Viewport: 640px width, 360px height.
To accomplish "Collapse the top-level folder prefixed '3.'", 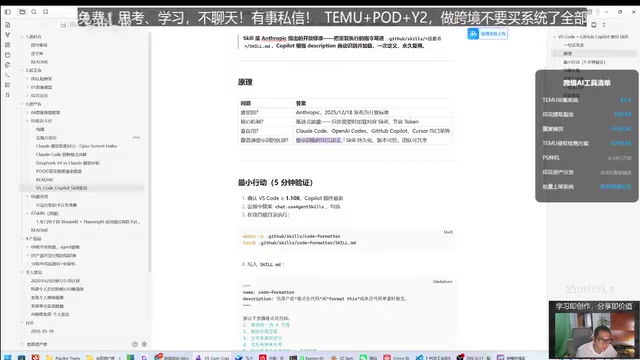I will click(x=22, y=104).
